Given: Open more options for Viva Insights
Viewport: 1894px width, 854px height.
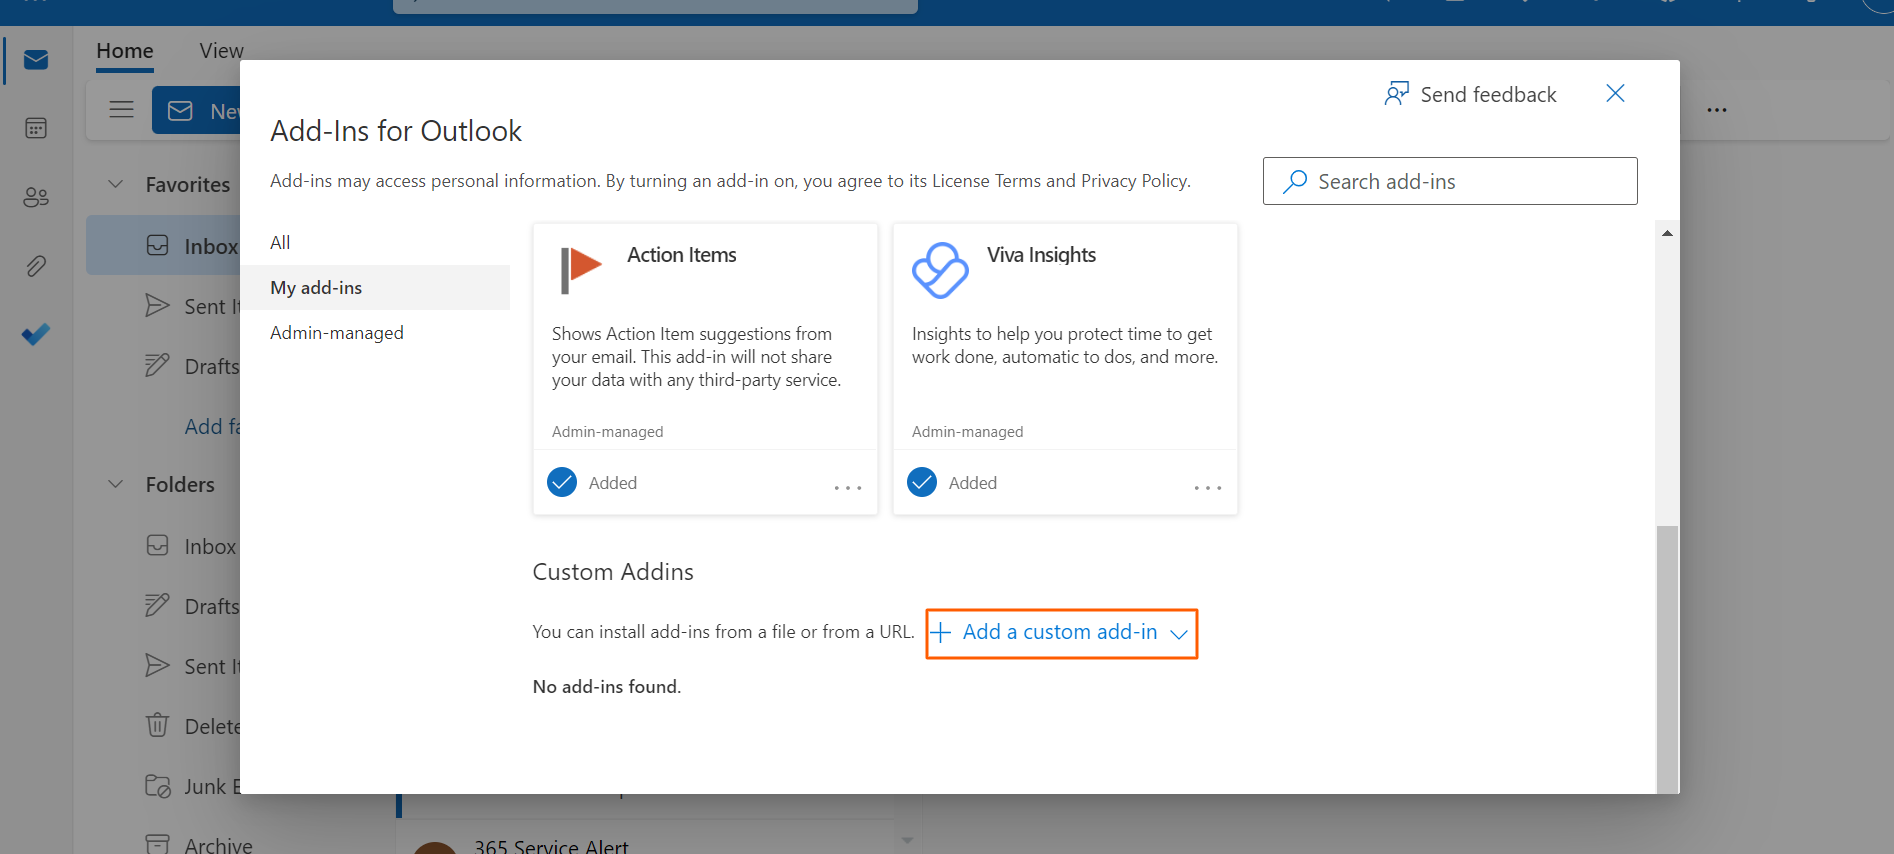Looking at the screenshot, I should point(1208,487).
